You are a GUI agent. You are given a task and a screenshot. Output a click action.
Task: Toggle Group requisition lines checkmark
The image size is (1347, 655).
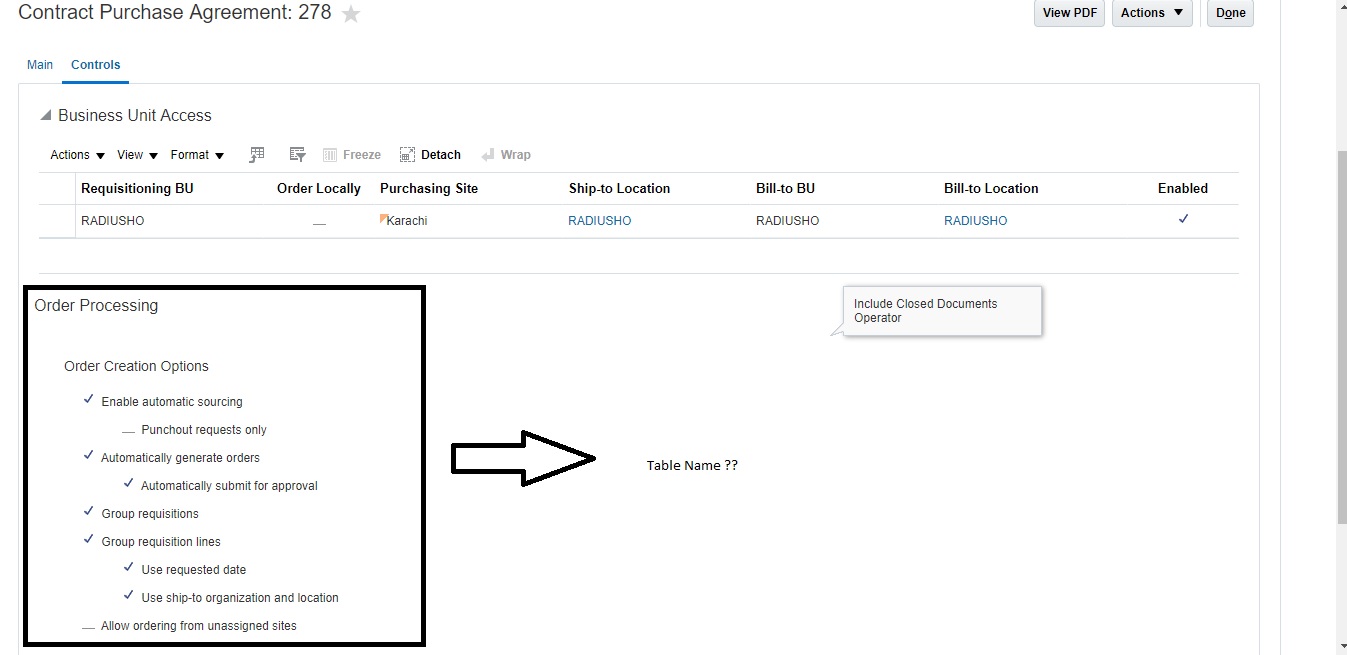(x=89, y=540)
